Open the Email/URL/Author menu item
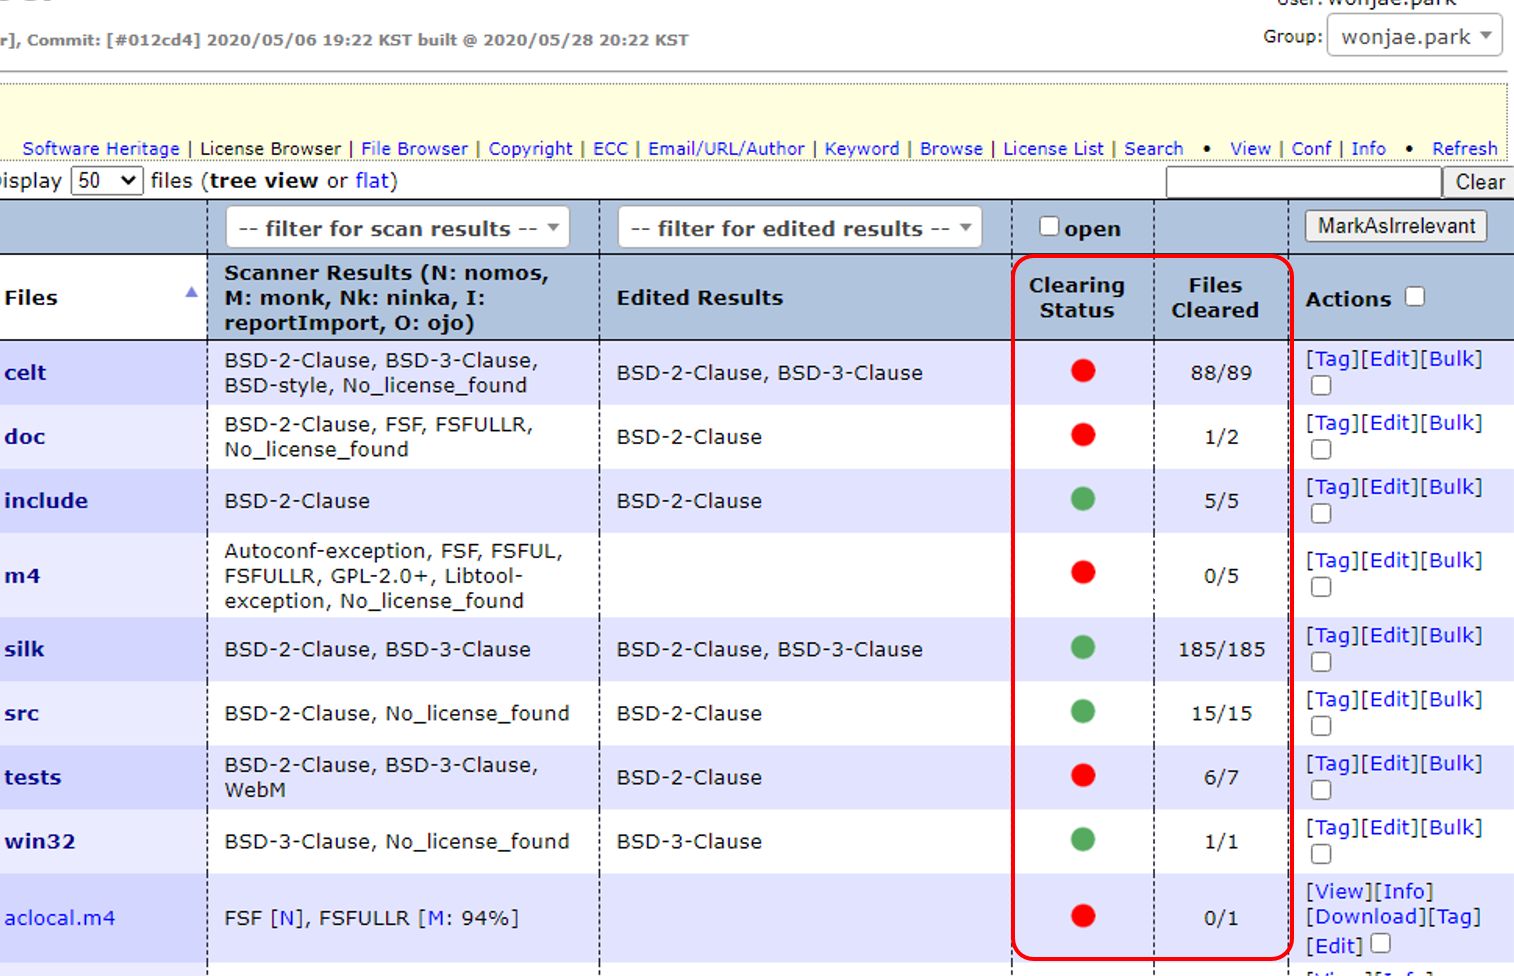Image resolution: width=1514 pixels, height=976 pixels. click(x=726, y=148)
